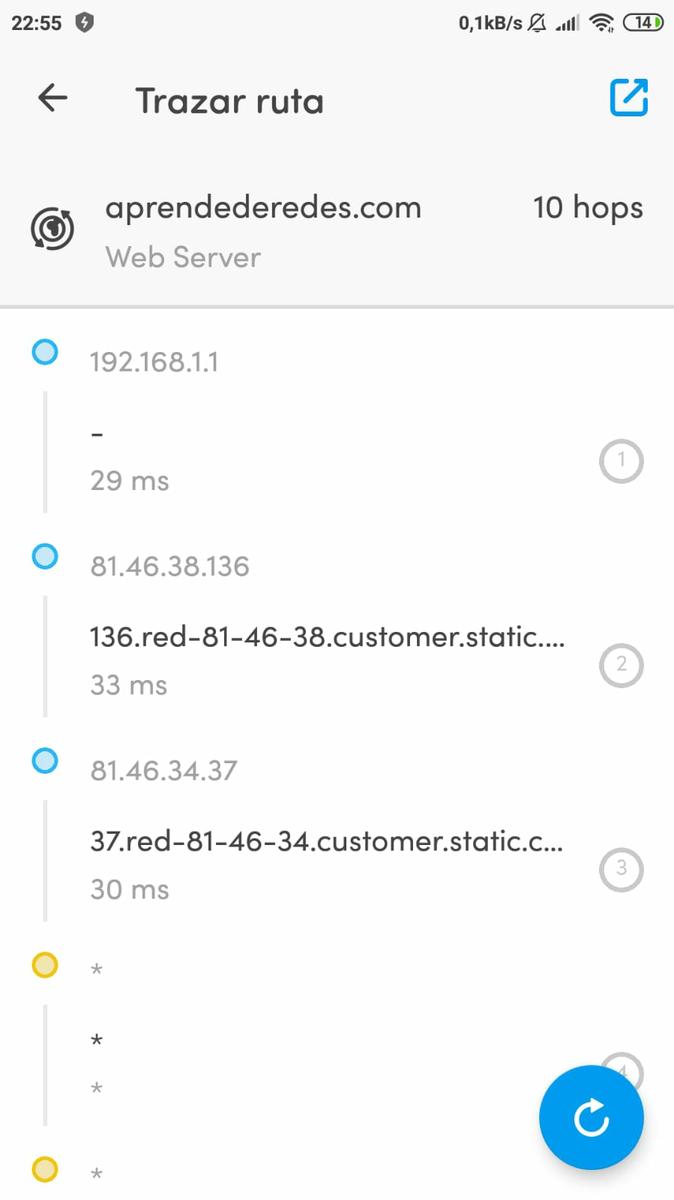Select the globe traceroute icon next to aprendederedes.com
The width and height of the screenshot is (674, 1200).
pos(50,228)
